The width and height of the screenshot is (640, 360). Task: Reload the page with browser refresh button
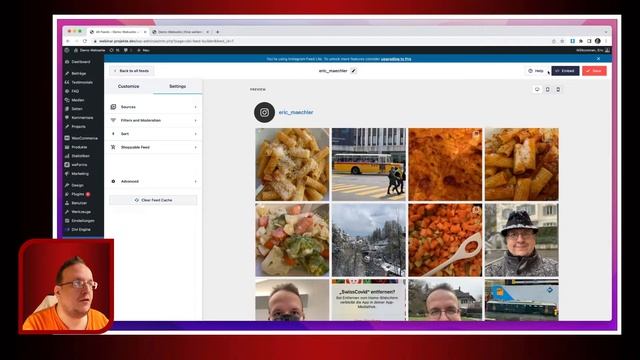click(85, 41)
